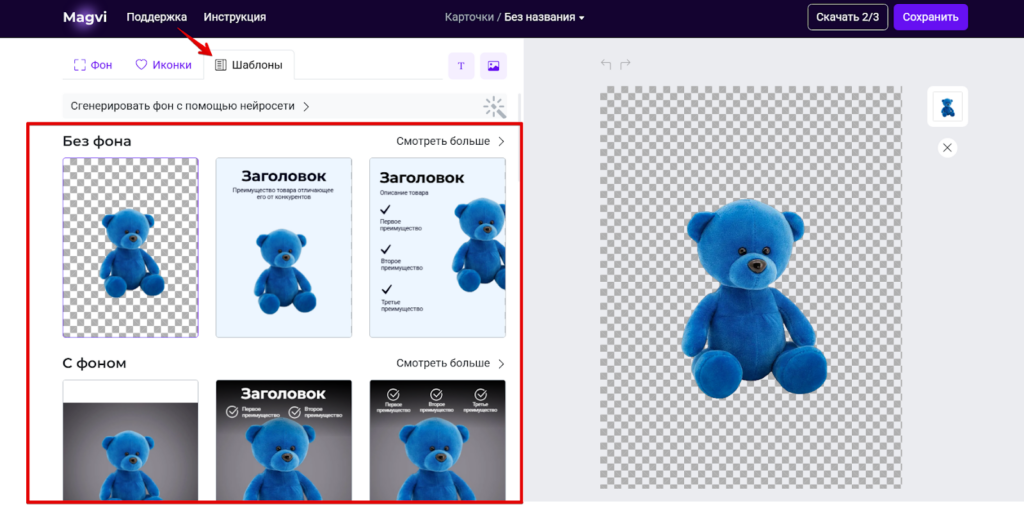The height and width of the screenshot is (506, 1024).
Task: Click the Скачать 2/3 button
Action: point(848,18)
